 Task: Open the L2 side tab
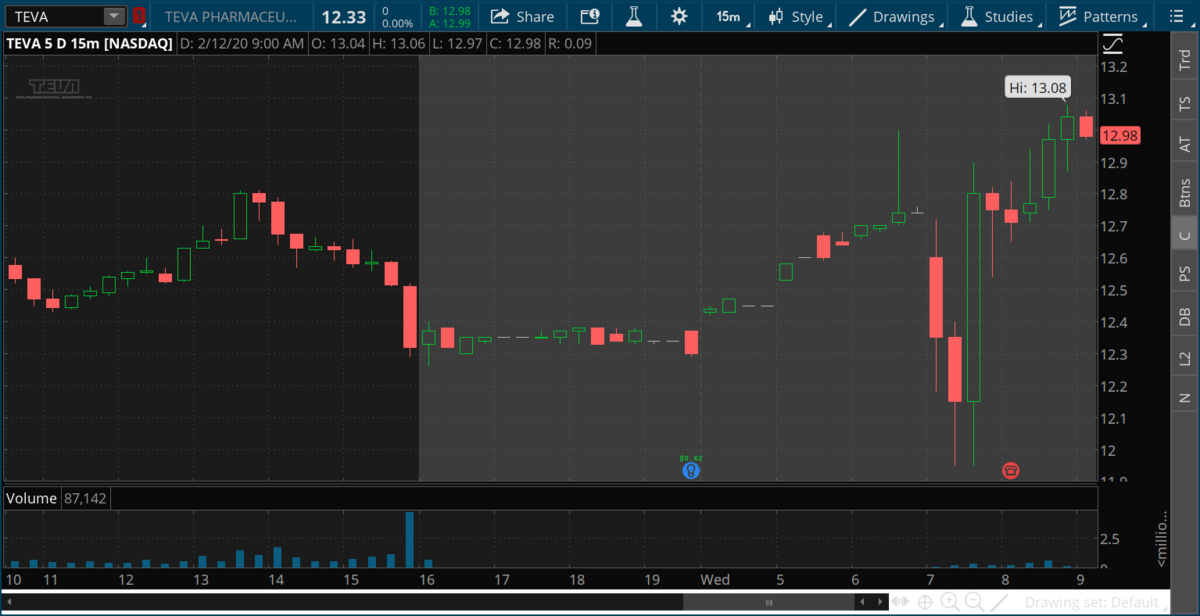1185,357
